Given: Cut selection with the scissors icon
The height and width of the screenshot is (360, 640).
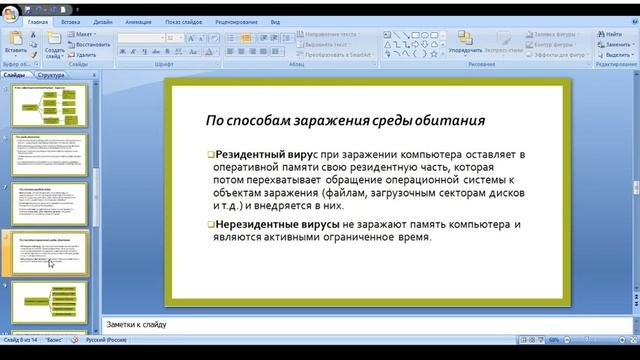Looking at the screenshot, I should pos(33,35).
